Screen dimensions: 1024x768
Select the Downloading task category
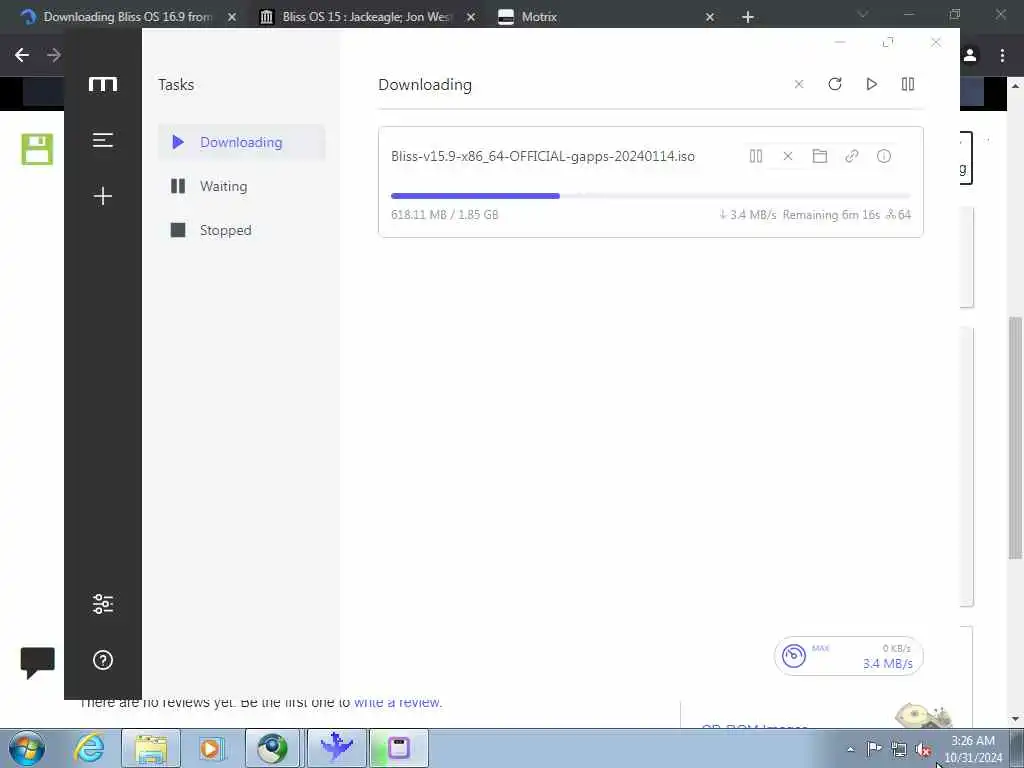pos(242,142)
